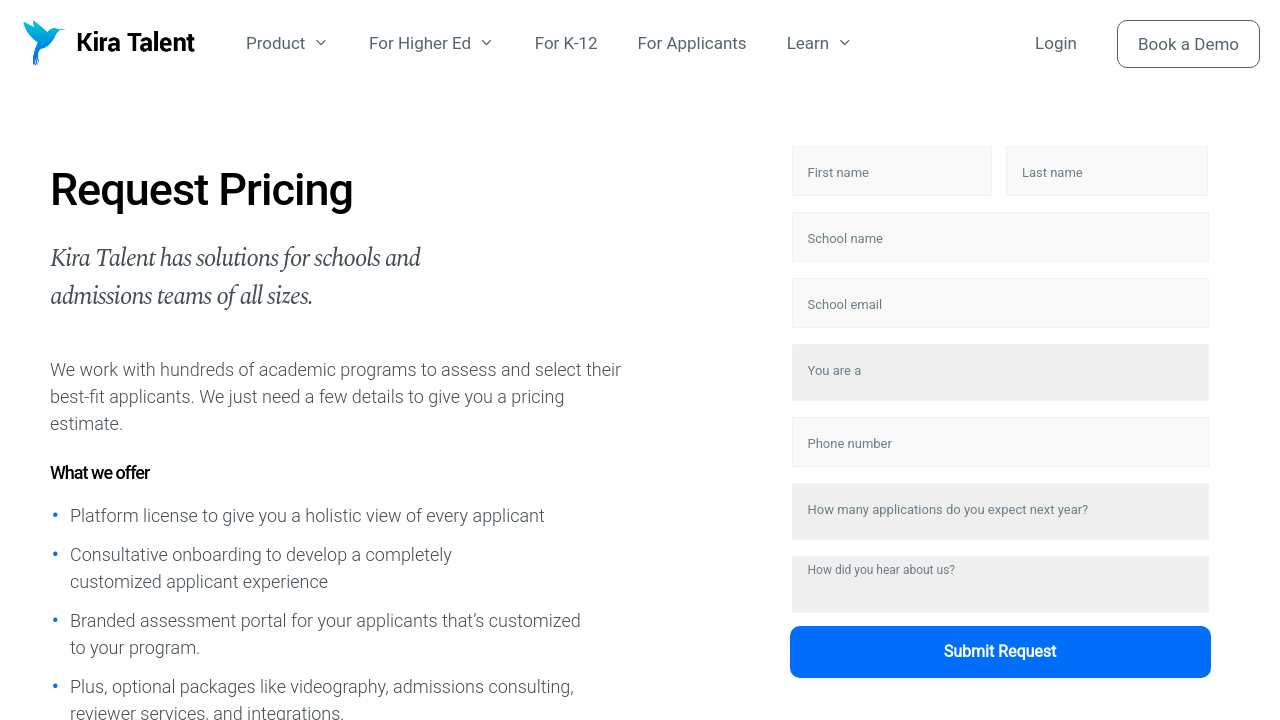The width and height of the screenshot is (1280, 720).
Task: Open the For Higher Ed menu
Action: [420, 43]
